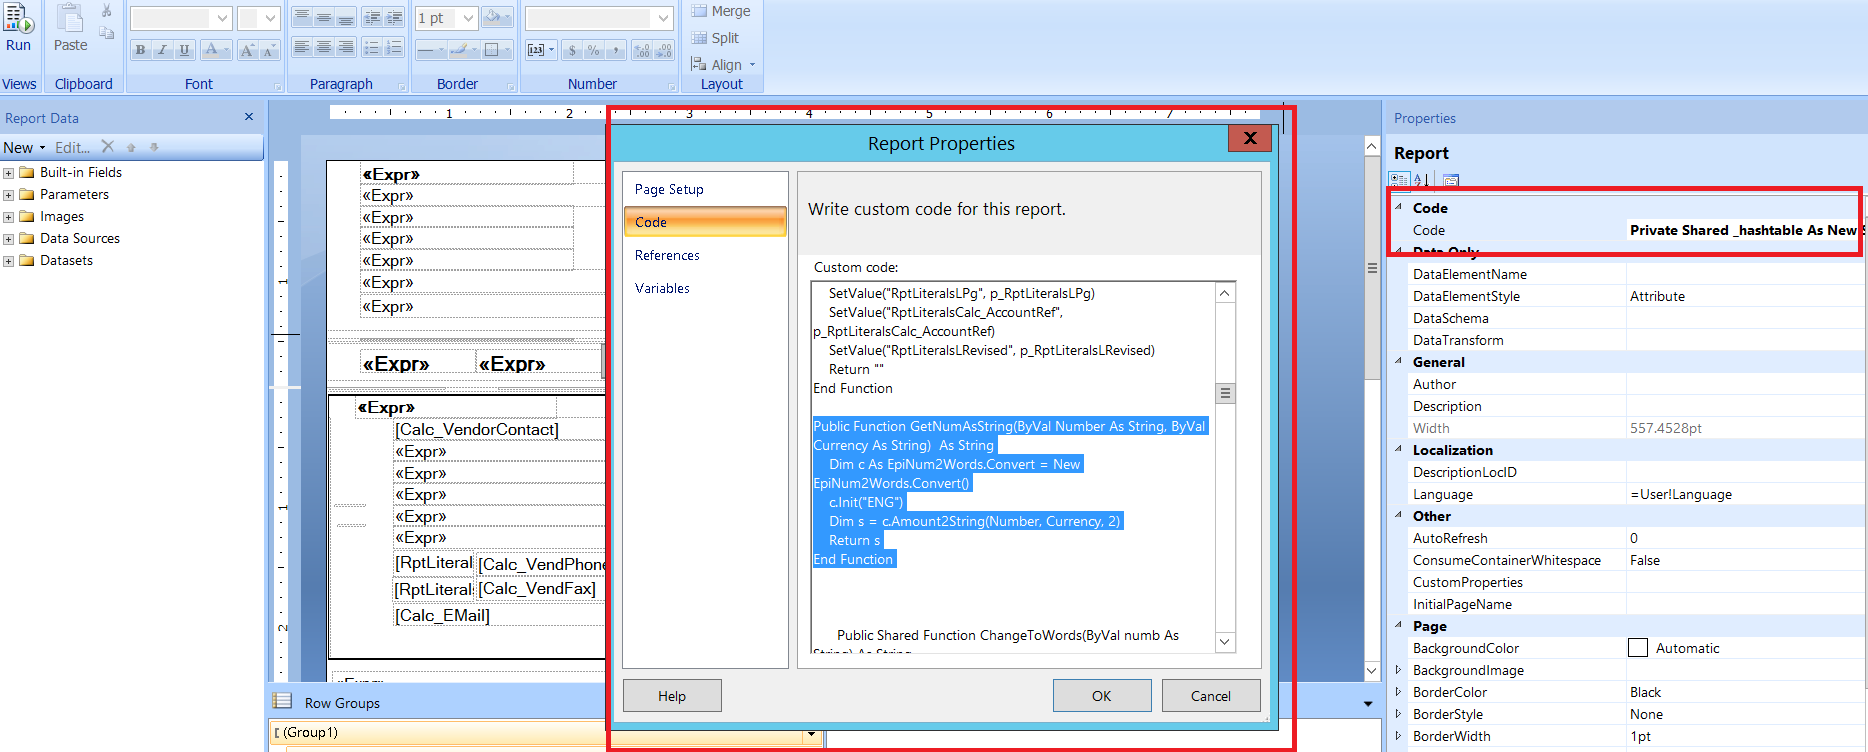Viewport: 1868px width, 752px height.
Task: Open the background fill color picker
Action: [x=496, y=18]
